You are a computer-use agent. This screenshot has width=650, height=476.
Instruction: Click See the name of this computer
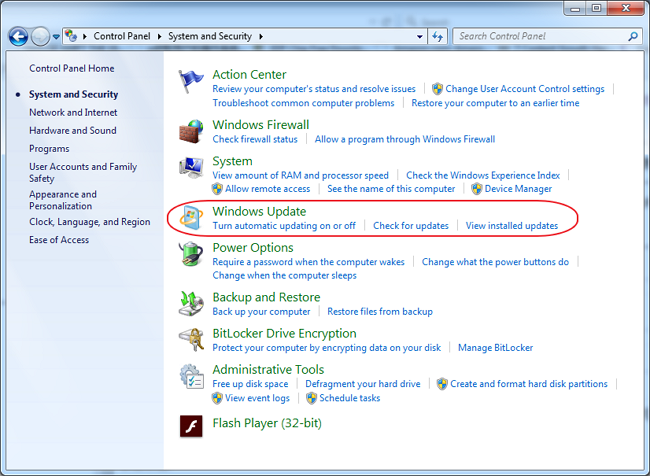pos(391,189)
